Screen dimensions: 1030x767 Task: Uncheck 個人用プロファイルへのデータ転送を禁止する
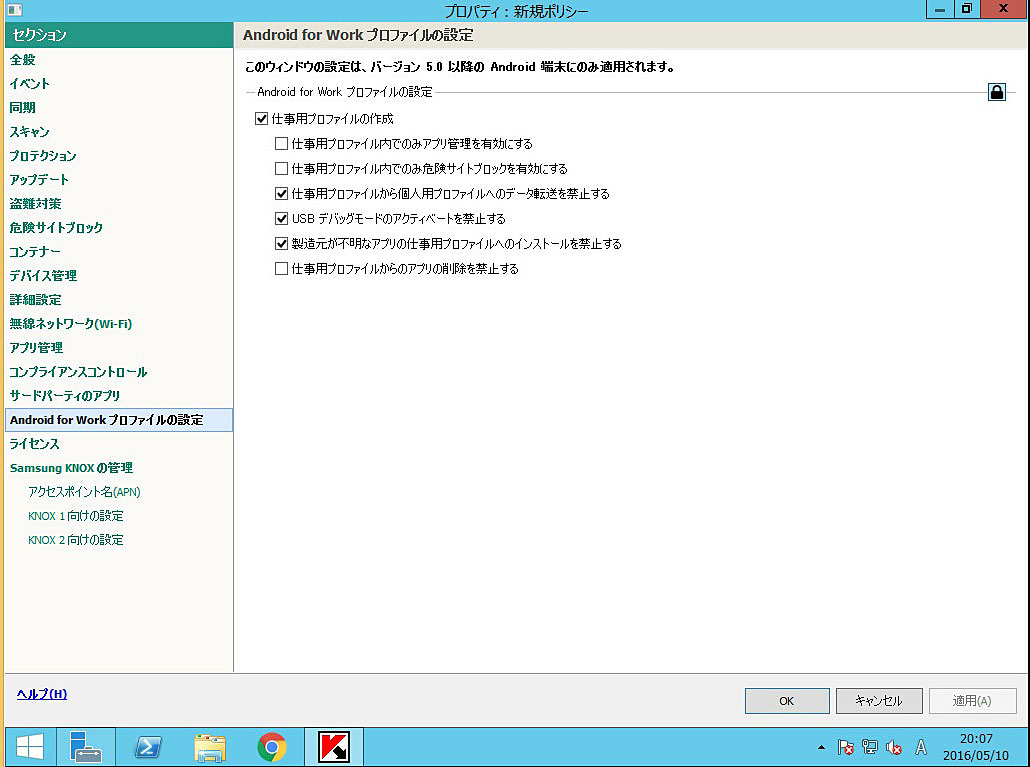click(281, 194)
